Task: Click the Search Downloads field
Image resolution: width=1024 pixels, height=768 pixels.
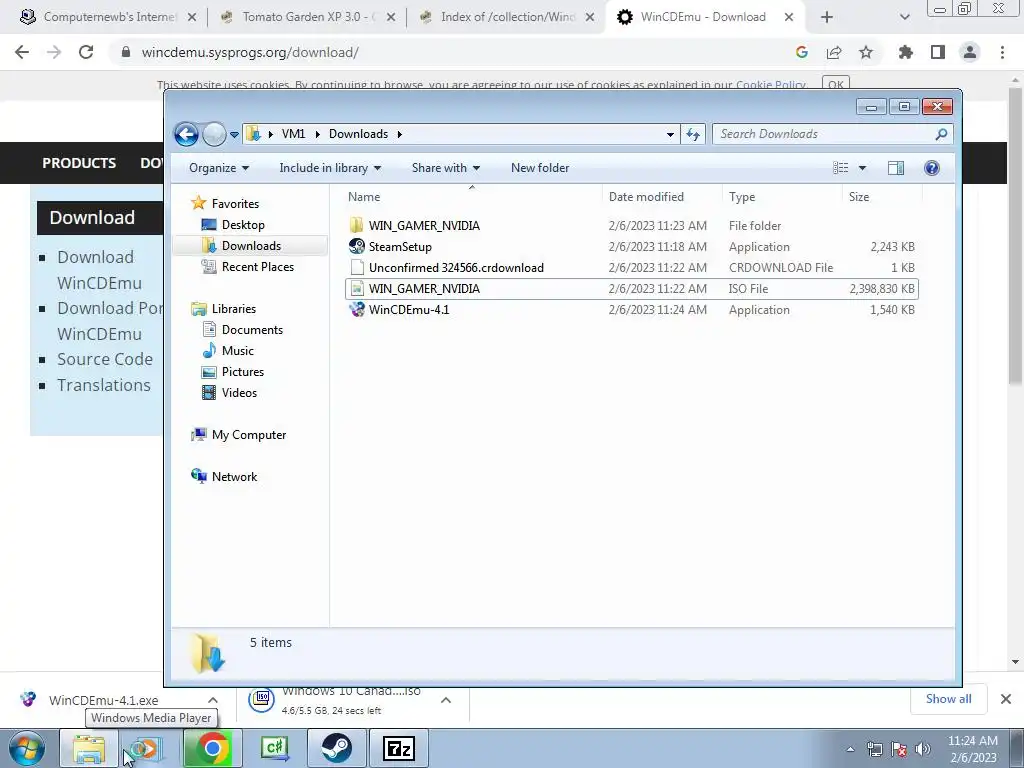Action: (x=832, y=134)
